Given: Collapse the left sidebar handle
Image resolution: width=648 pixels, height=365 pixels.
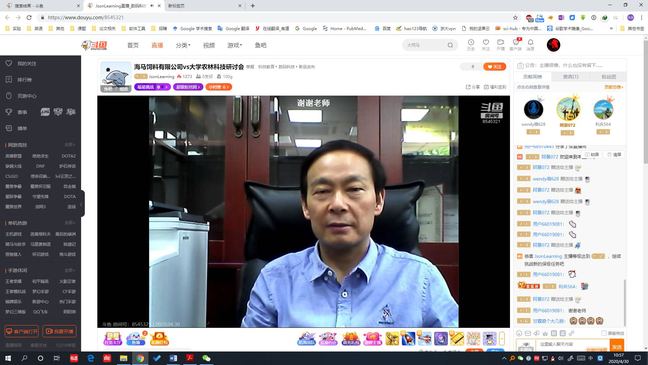Looking at the screenshot, I should point(83,203).
